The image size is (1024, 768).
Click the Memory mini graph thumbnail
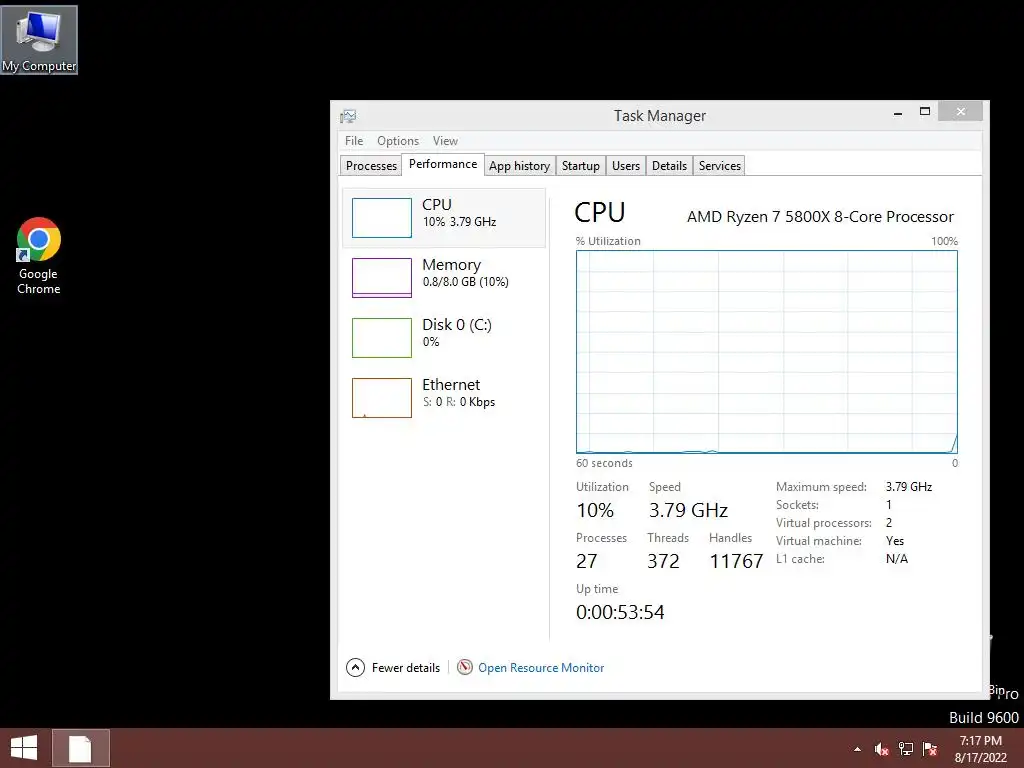[382, 278]
